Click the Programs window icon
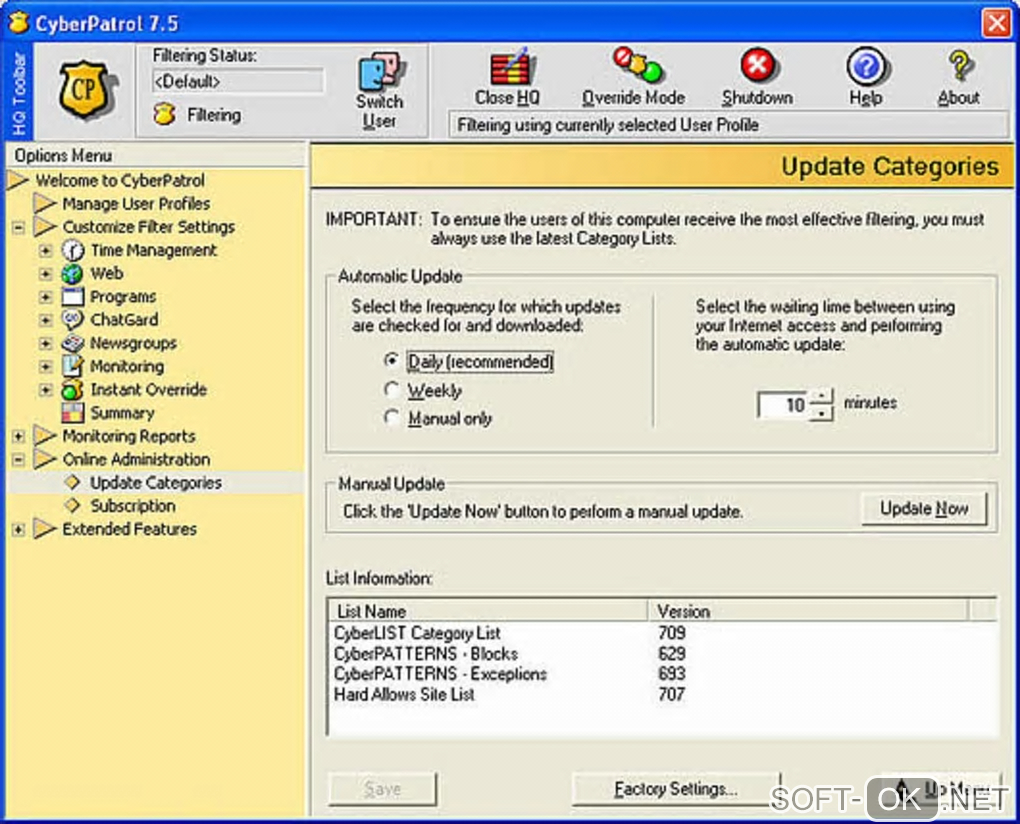Screen dimensions: 1020x824 (72, 297)
